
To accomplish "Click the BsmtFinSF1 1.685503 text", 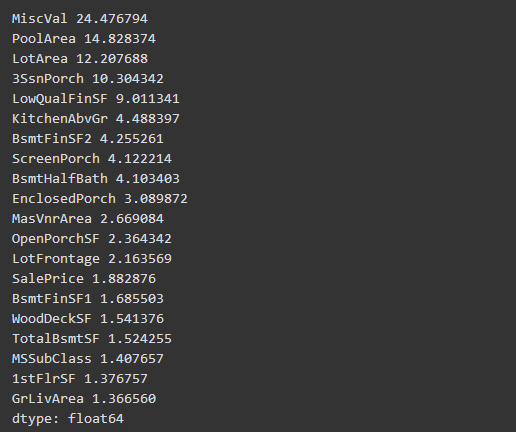I will (88, 299).
